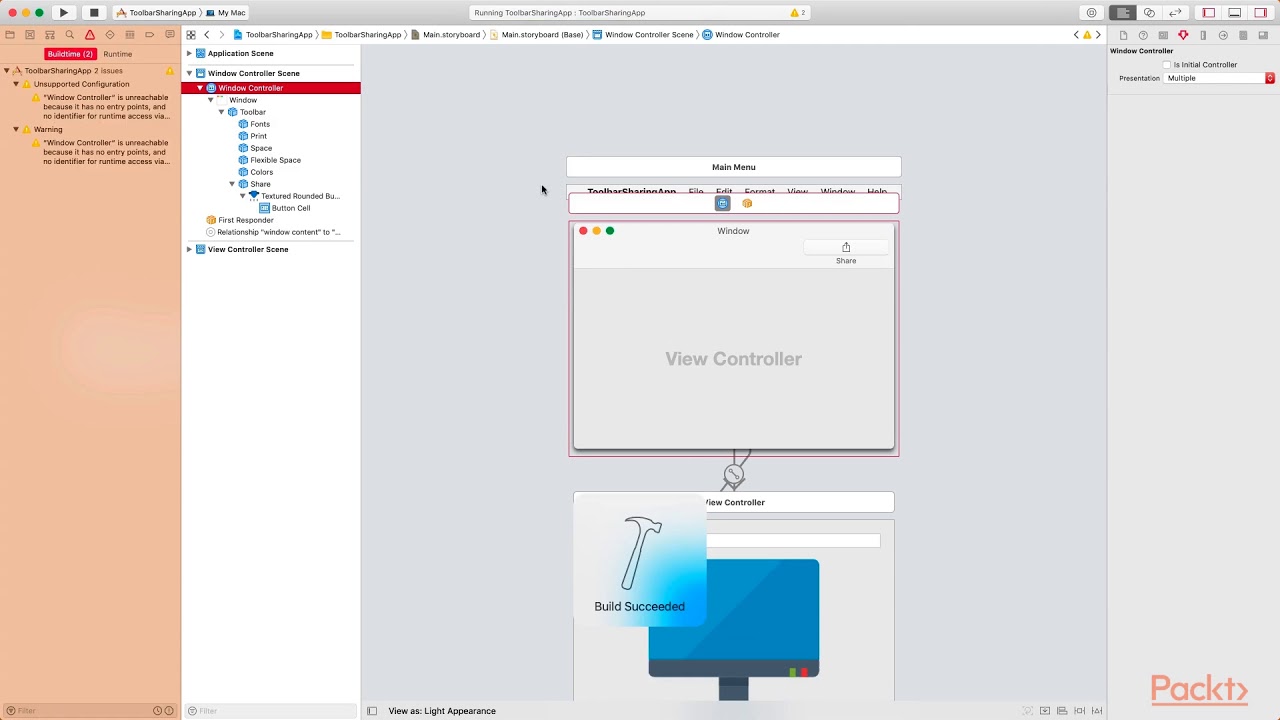Screen dimensions: 1280x720
Task: Show the Quick Help inspector
Action: pyautogui.click(x=1143, y=35)
